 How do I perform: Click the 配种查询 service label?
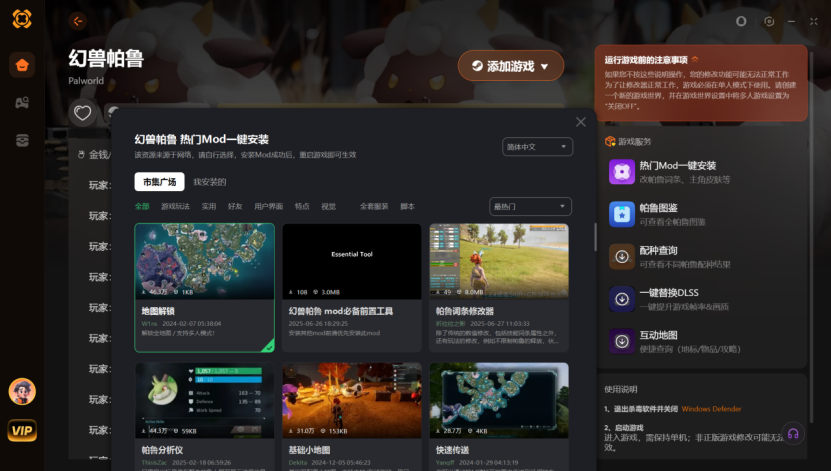(658, 251)
